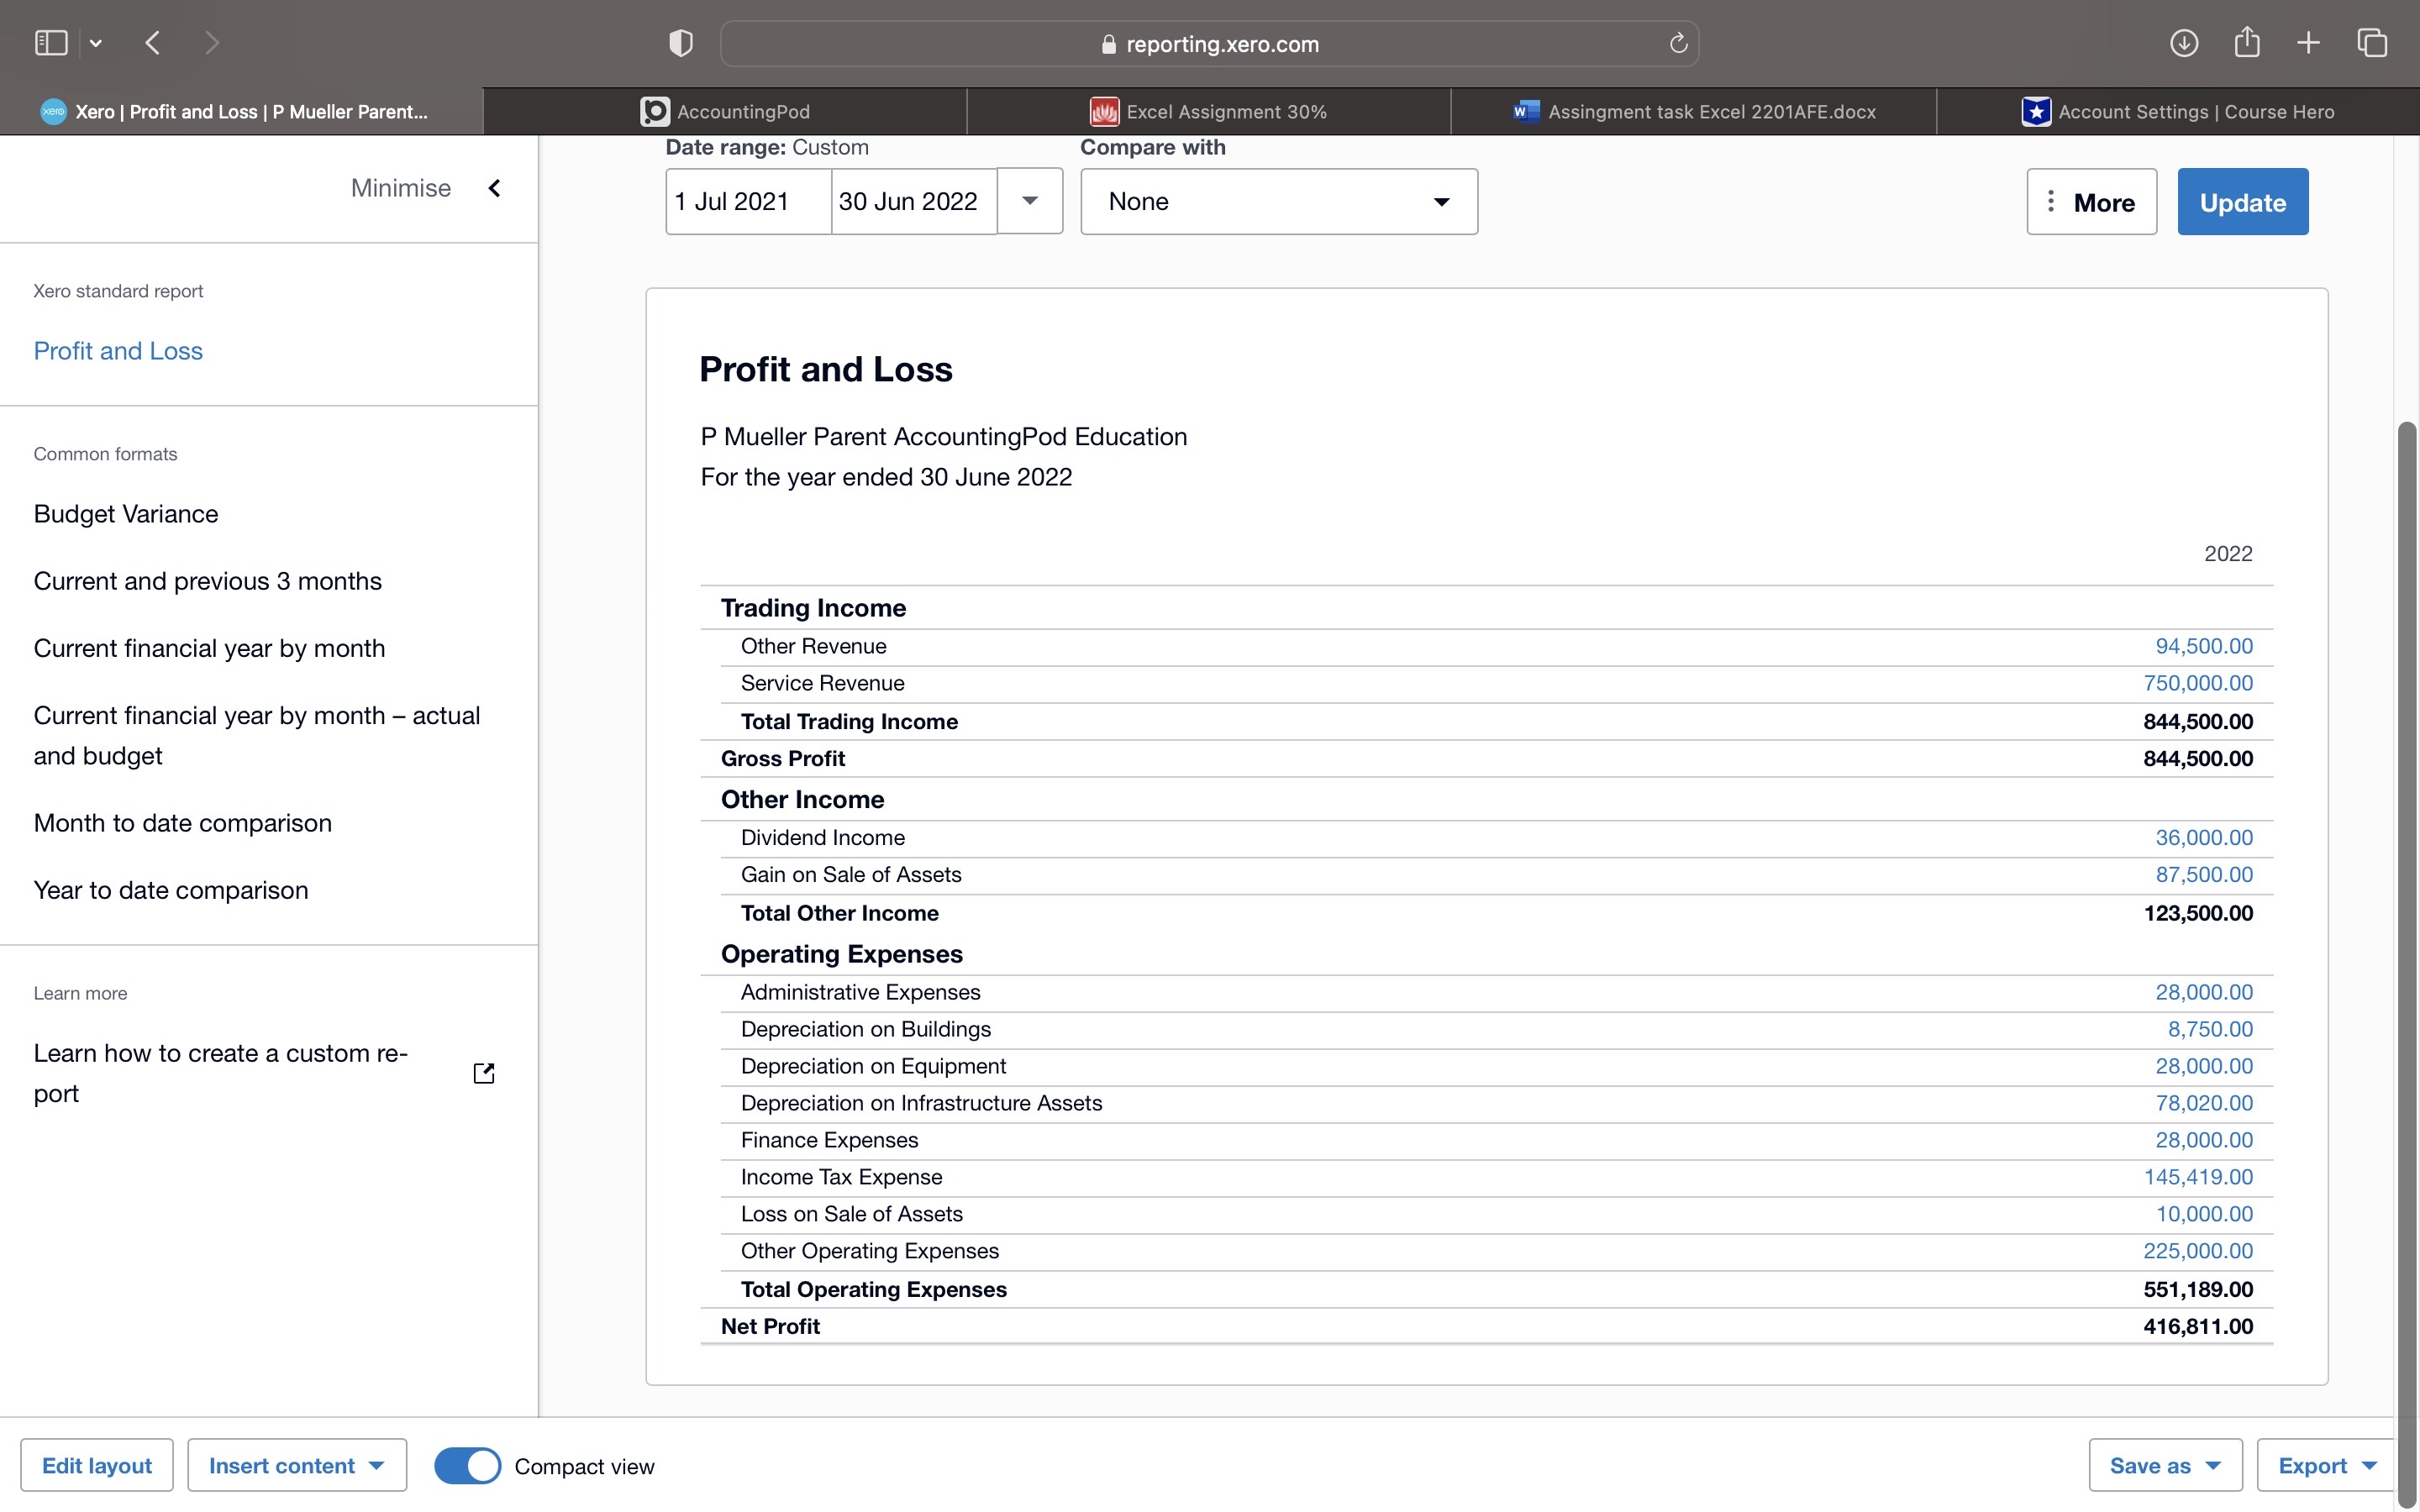This screenshot has height=1512, width=2420.
Task: Click the external link icon beside Learn how
Action: coord(483,1073)
